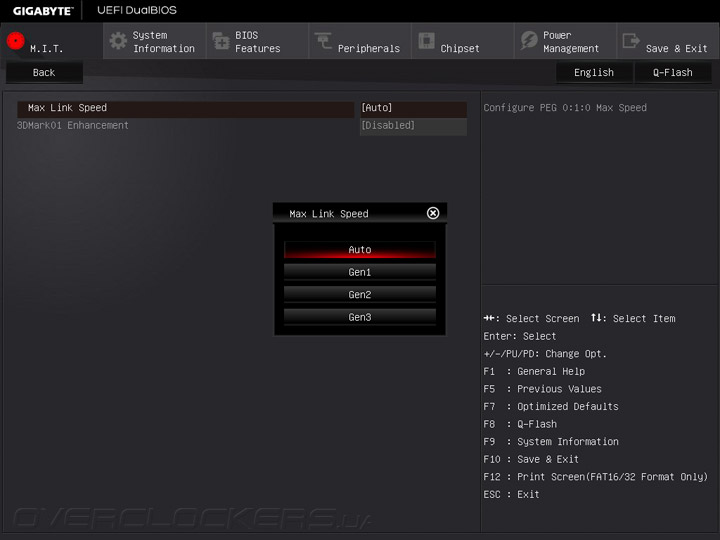Select the 3DMark01 Enhancement setting label
The height and width of the screenshot is (540, 720).
73,125
